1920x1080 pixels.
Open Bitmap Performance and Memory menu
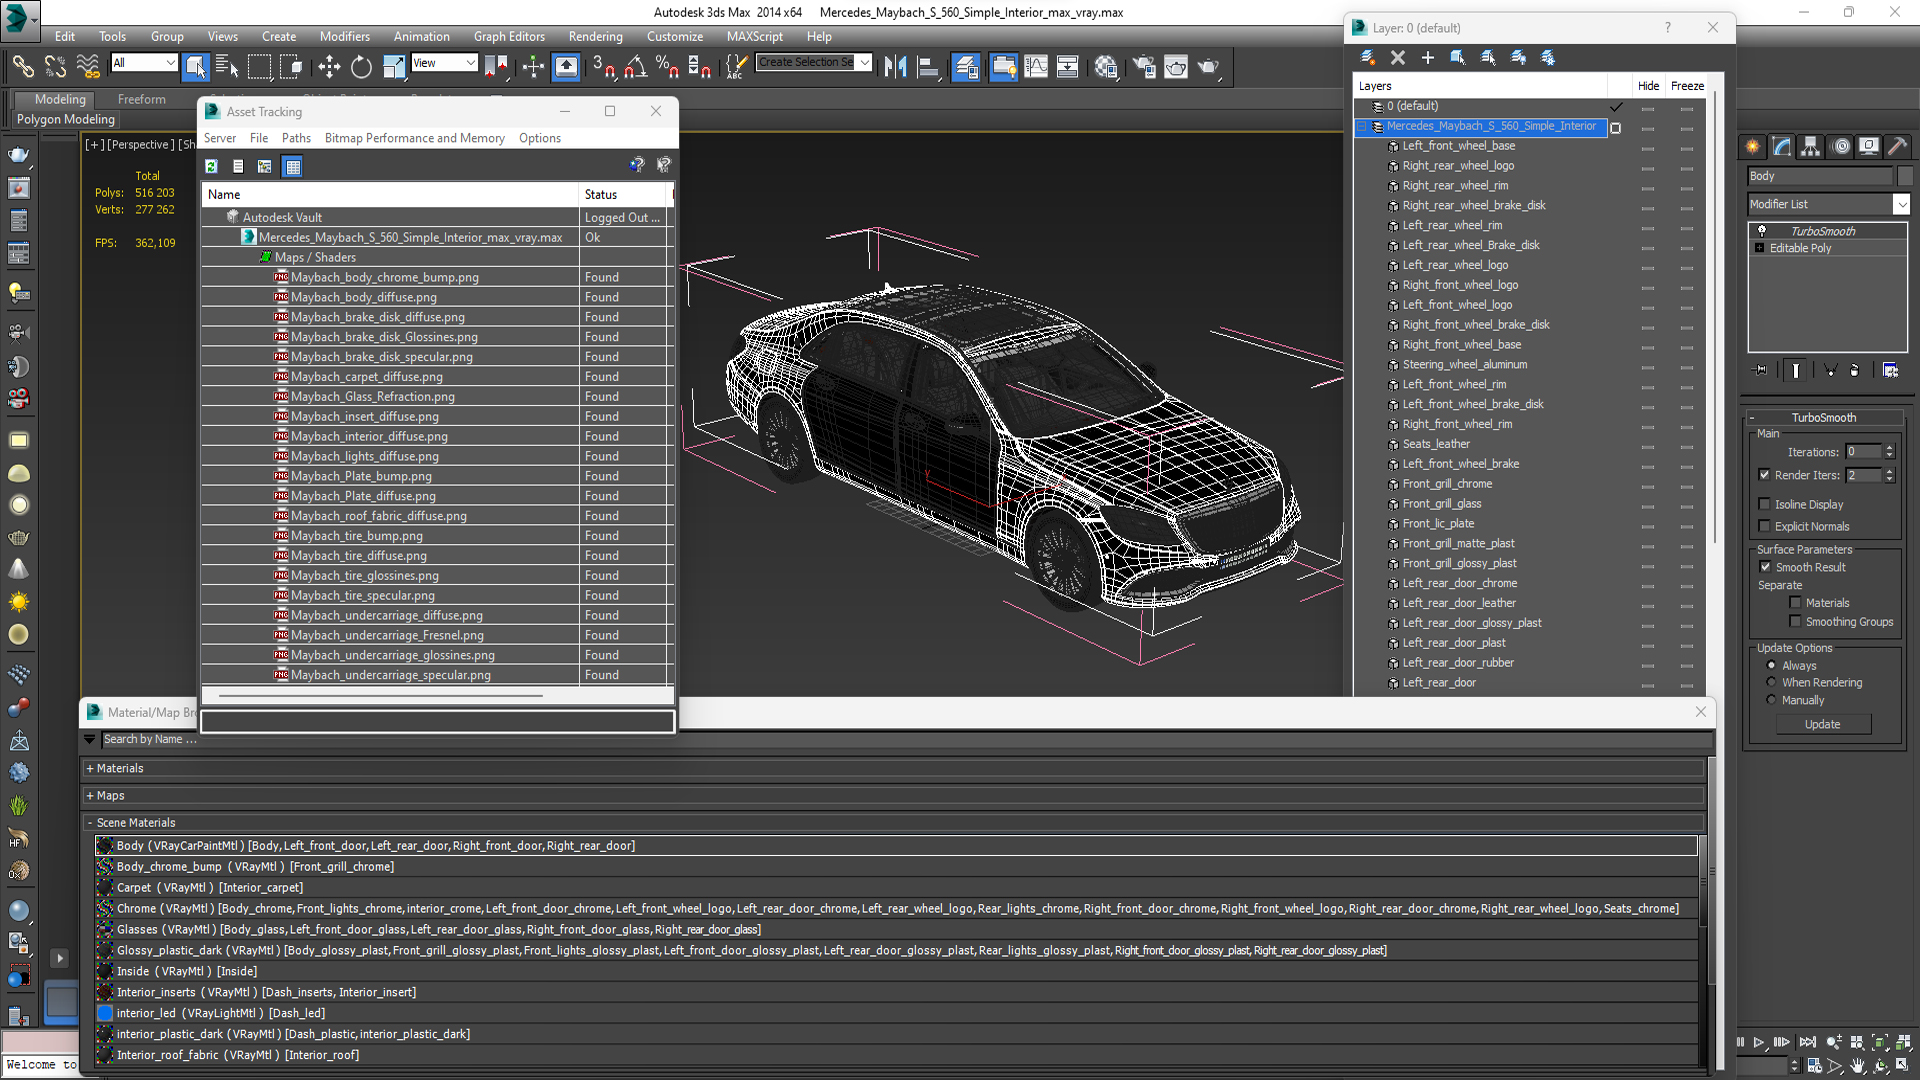point(414,138)
